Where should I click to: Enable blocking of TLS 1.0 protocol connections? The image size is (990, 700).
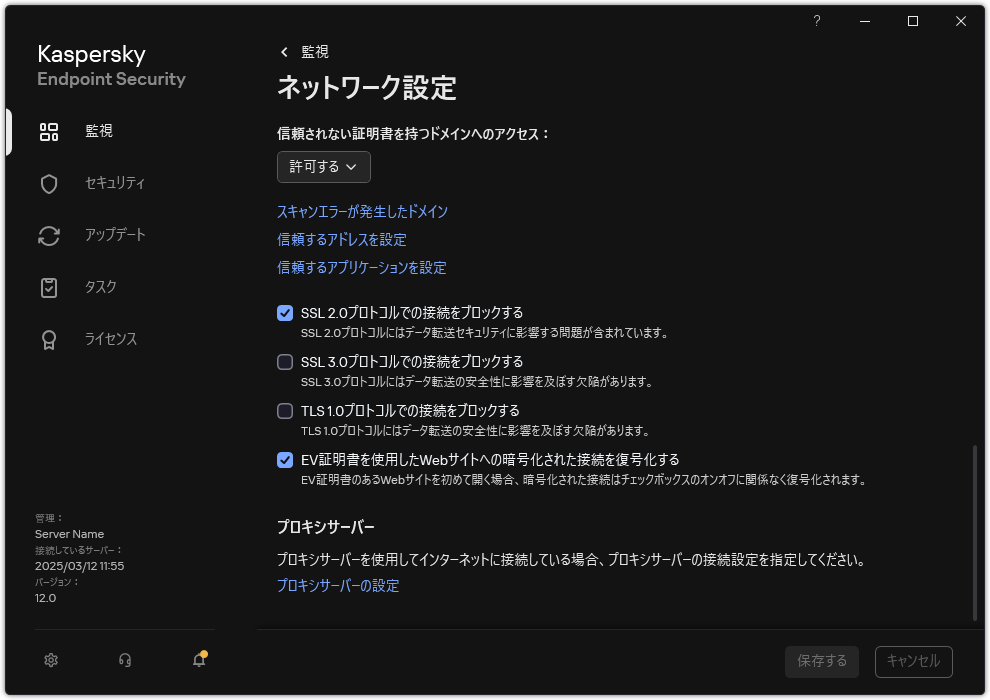tap(285, 410)
